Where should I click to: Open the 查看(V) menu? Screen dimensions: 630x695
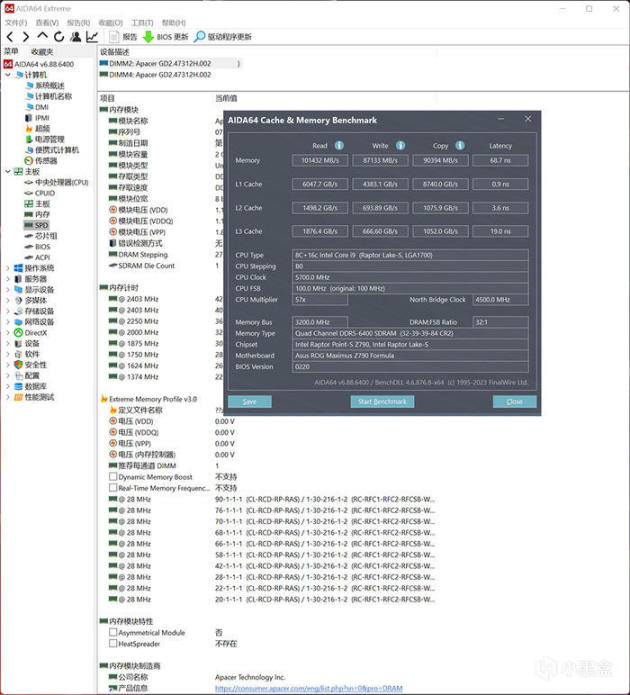click(47, 23)
